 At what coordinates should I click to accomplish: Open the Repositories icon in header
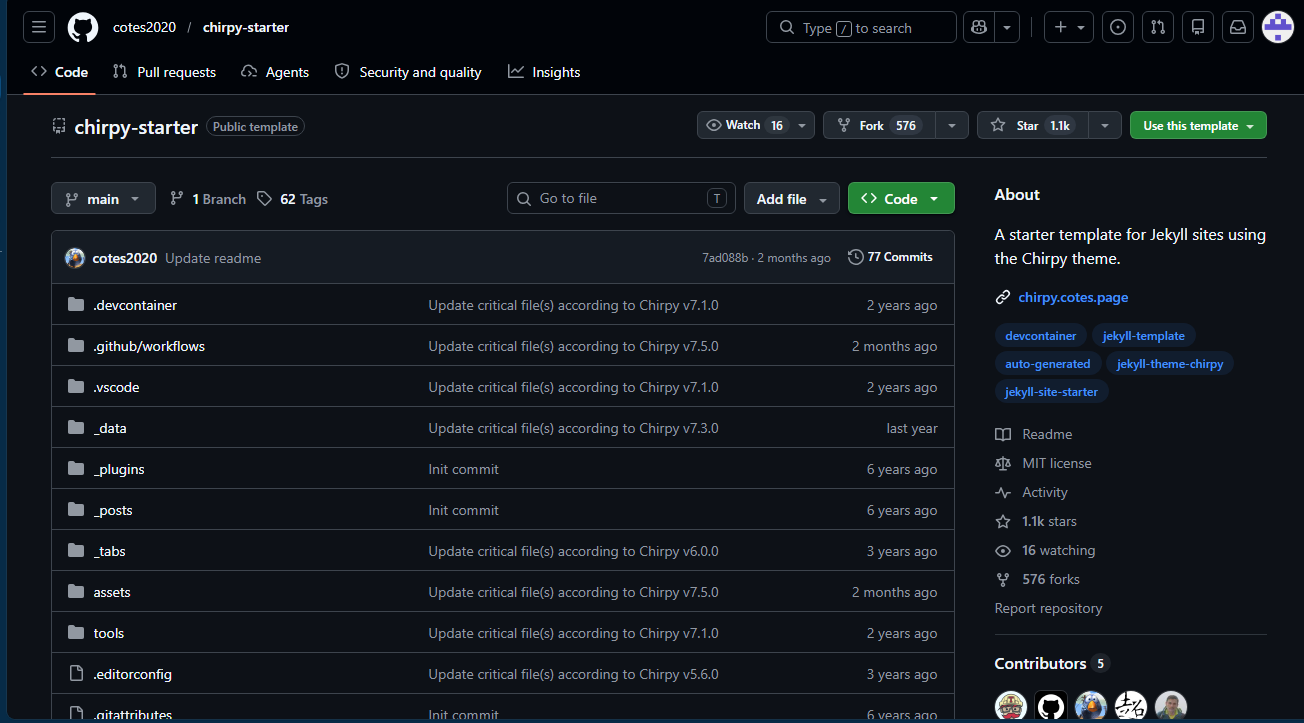1198,27
